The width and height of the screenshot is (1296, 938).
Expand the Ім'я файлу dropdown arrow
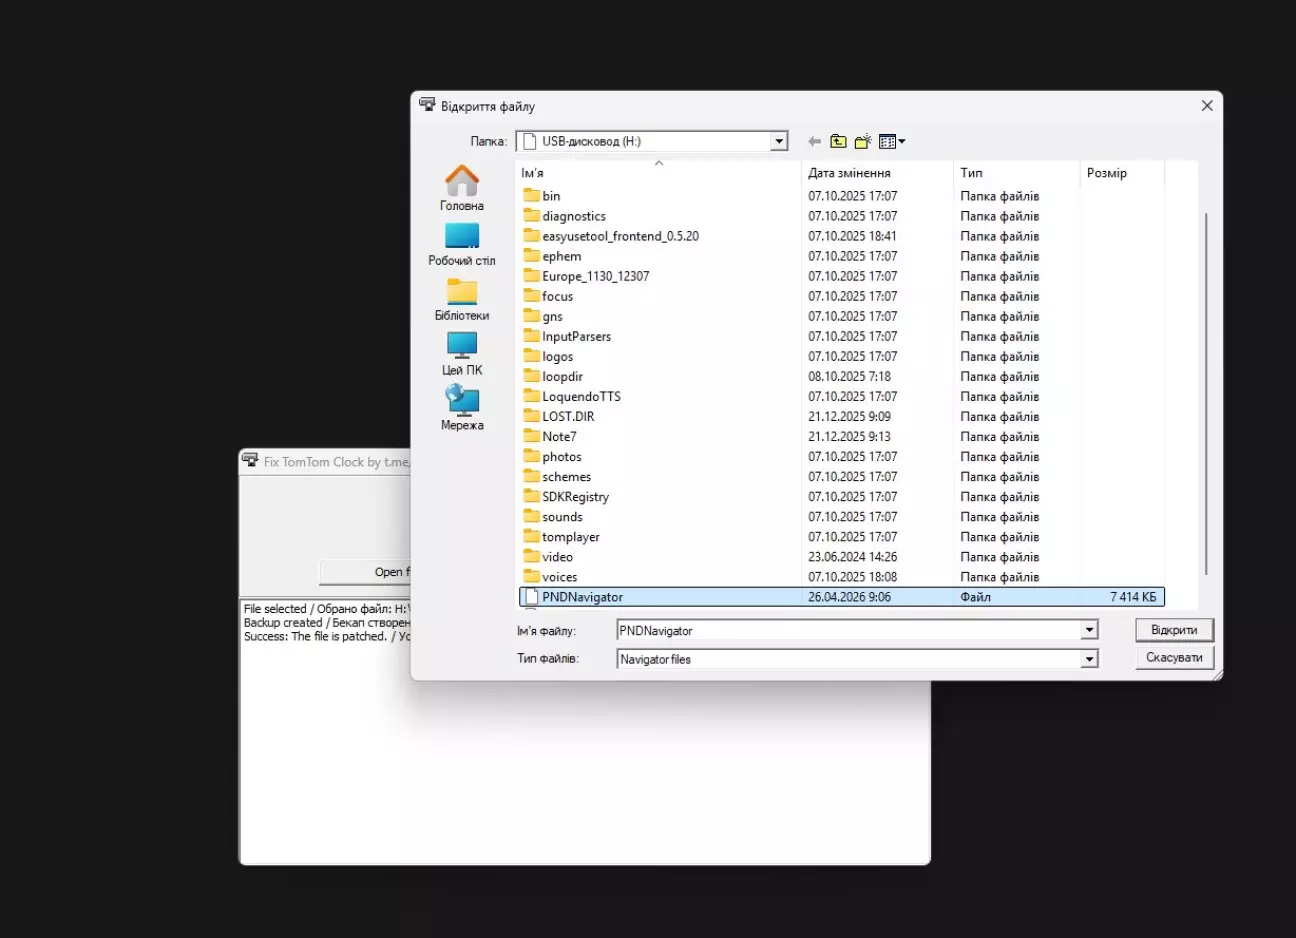1089,631
